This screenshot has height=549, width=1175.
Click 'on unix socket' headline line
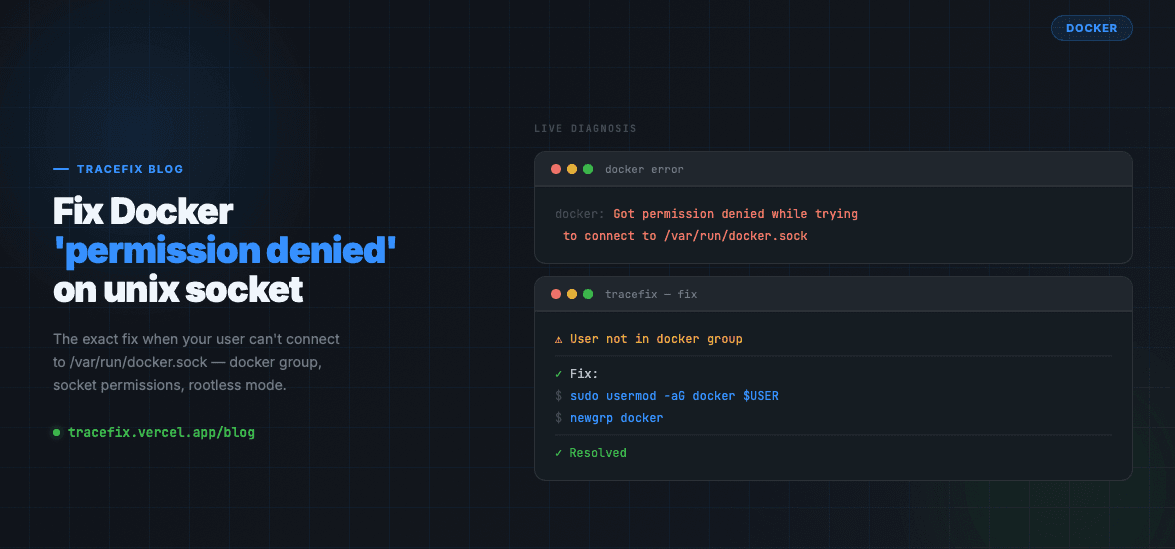click(178, 291)
